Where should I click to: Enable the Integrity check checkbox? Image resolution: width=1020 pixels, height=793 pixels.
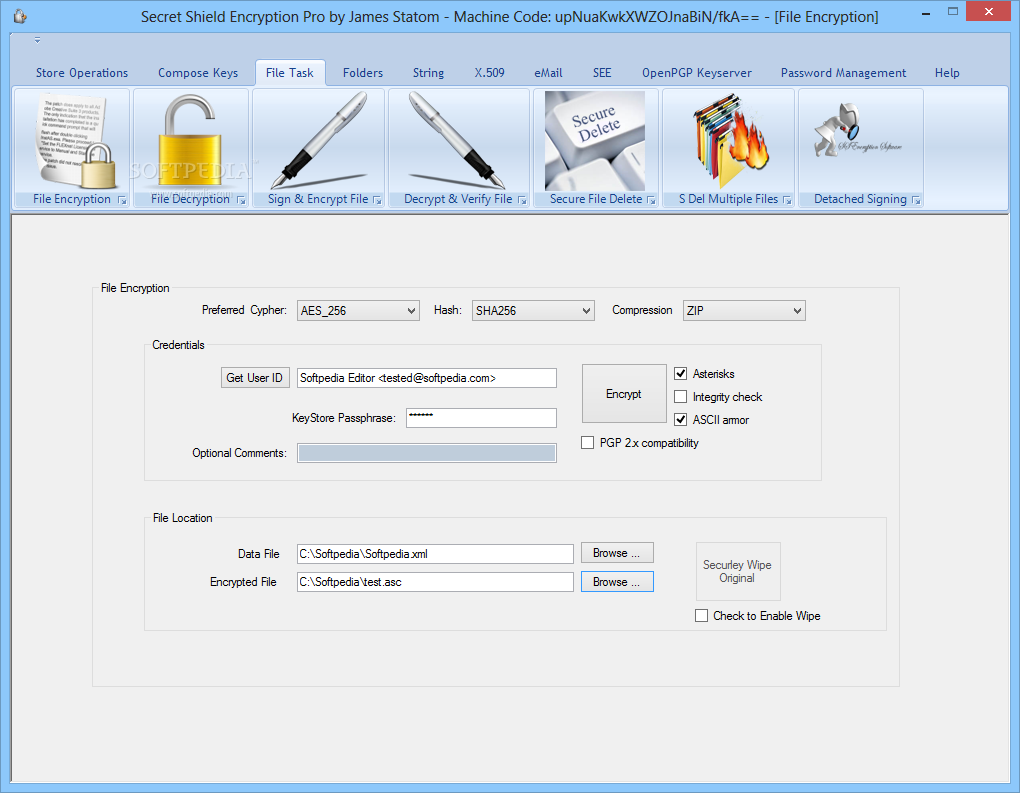click(680, 397)
